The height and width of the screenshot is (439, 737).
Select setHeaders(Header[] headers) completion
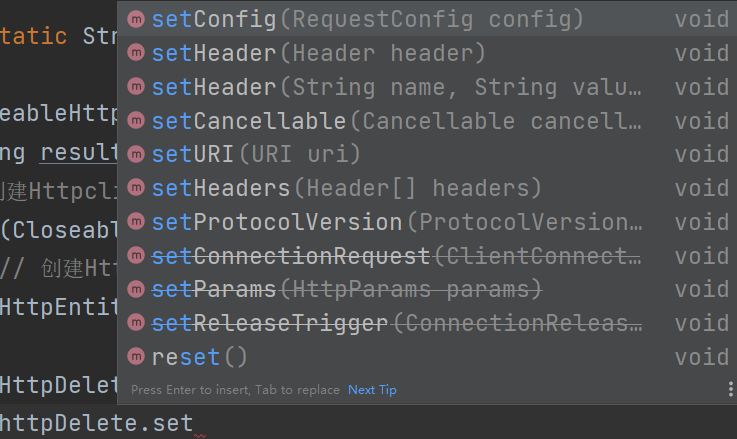pyautogui.click(x=346, y=188)
